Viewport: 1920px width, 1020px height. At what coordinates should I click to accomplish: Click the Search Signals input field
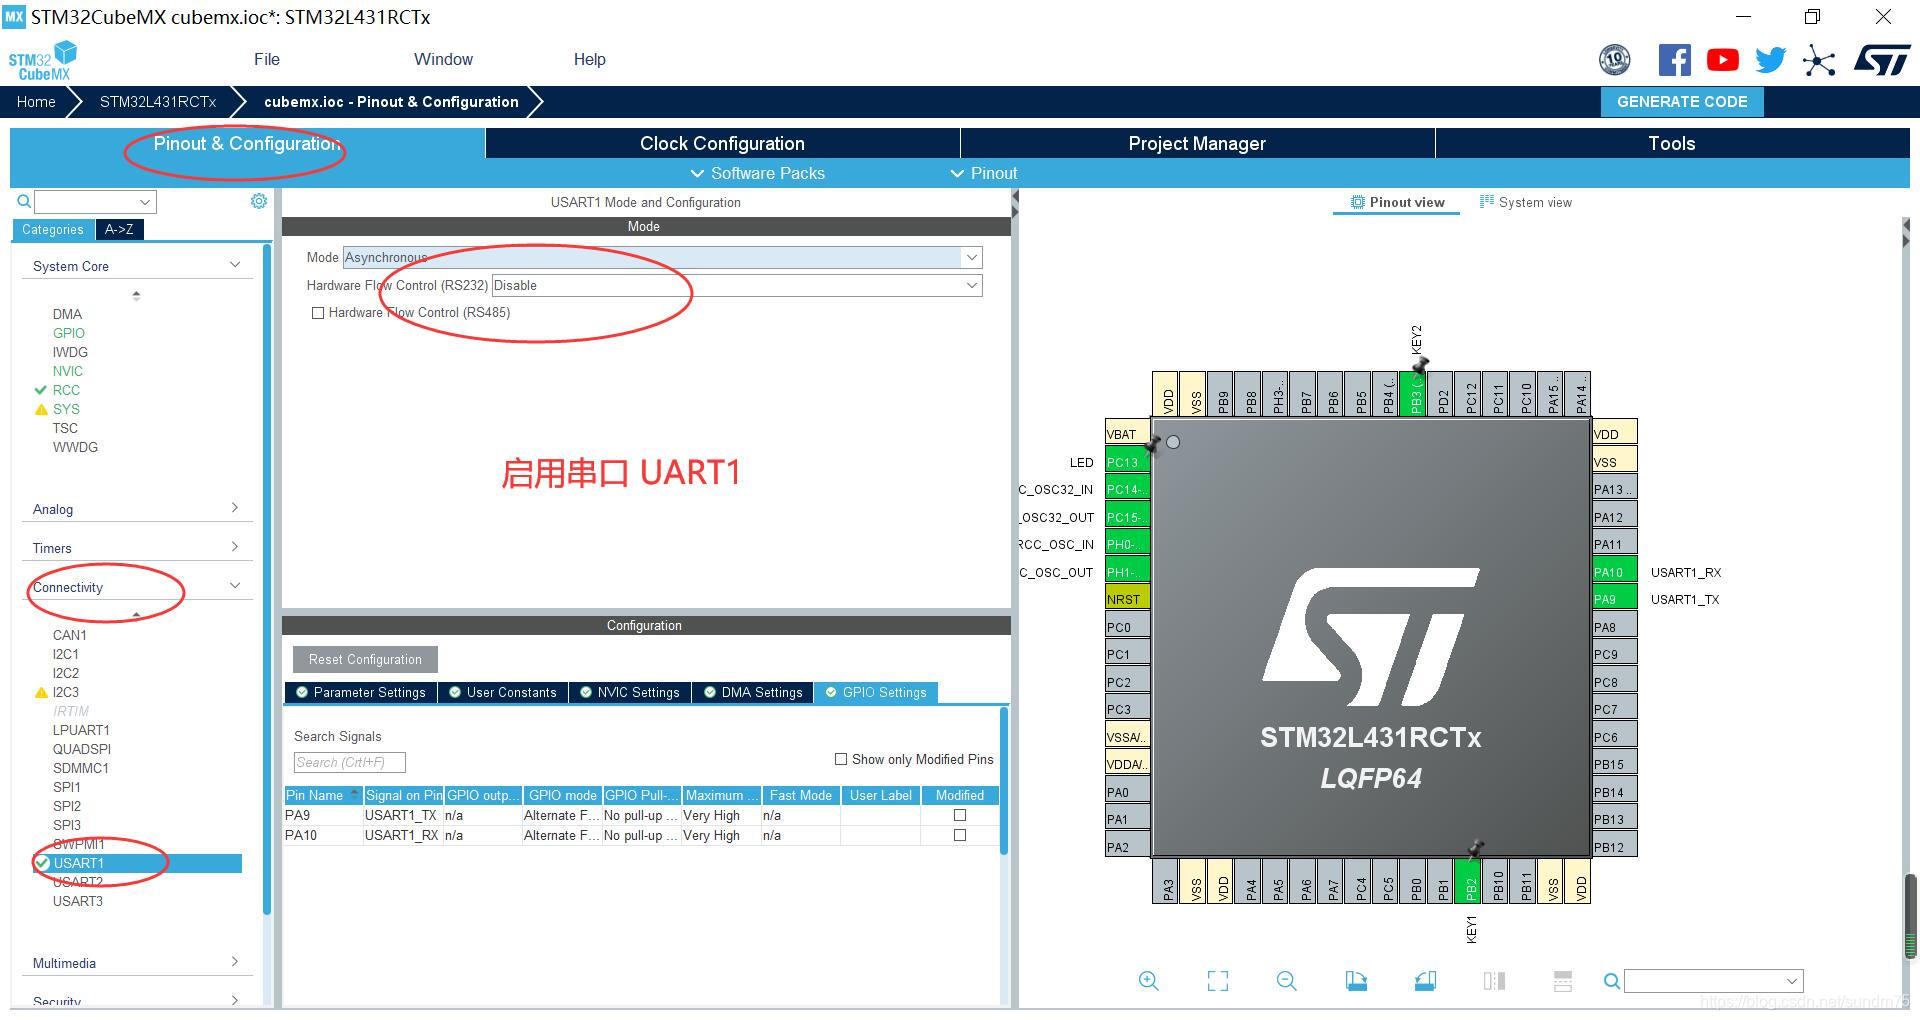349,762
